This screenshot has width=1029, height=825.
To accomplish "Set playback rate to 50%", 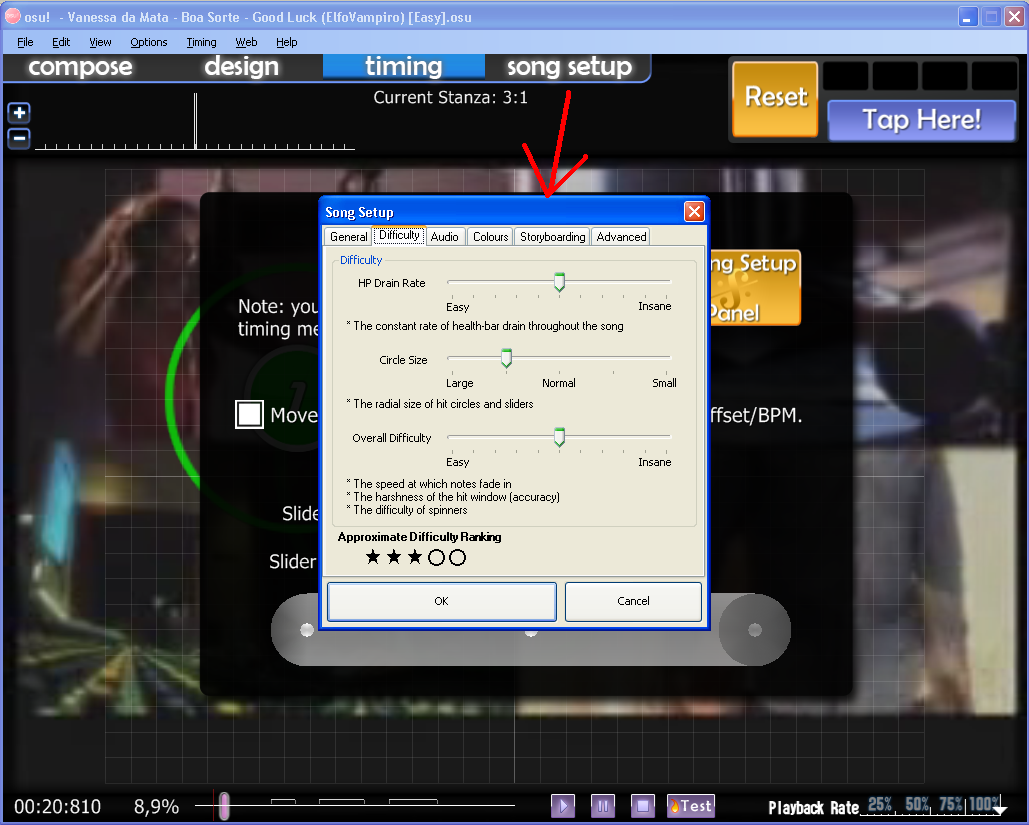I will click(x=917, y=804).
